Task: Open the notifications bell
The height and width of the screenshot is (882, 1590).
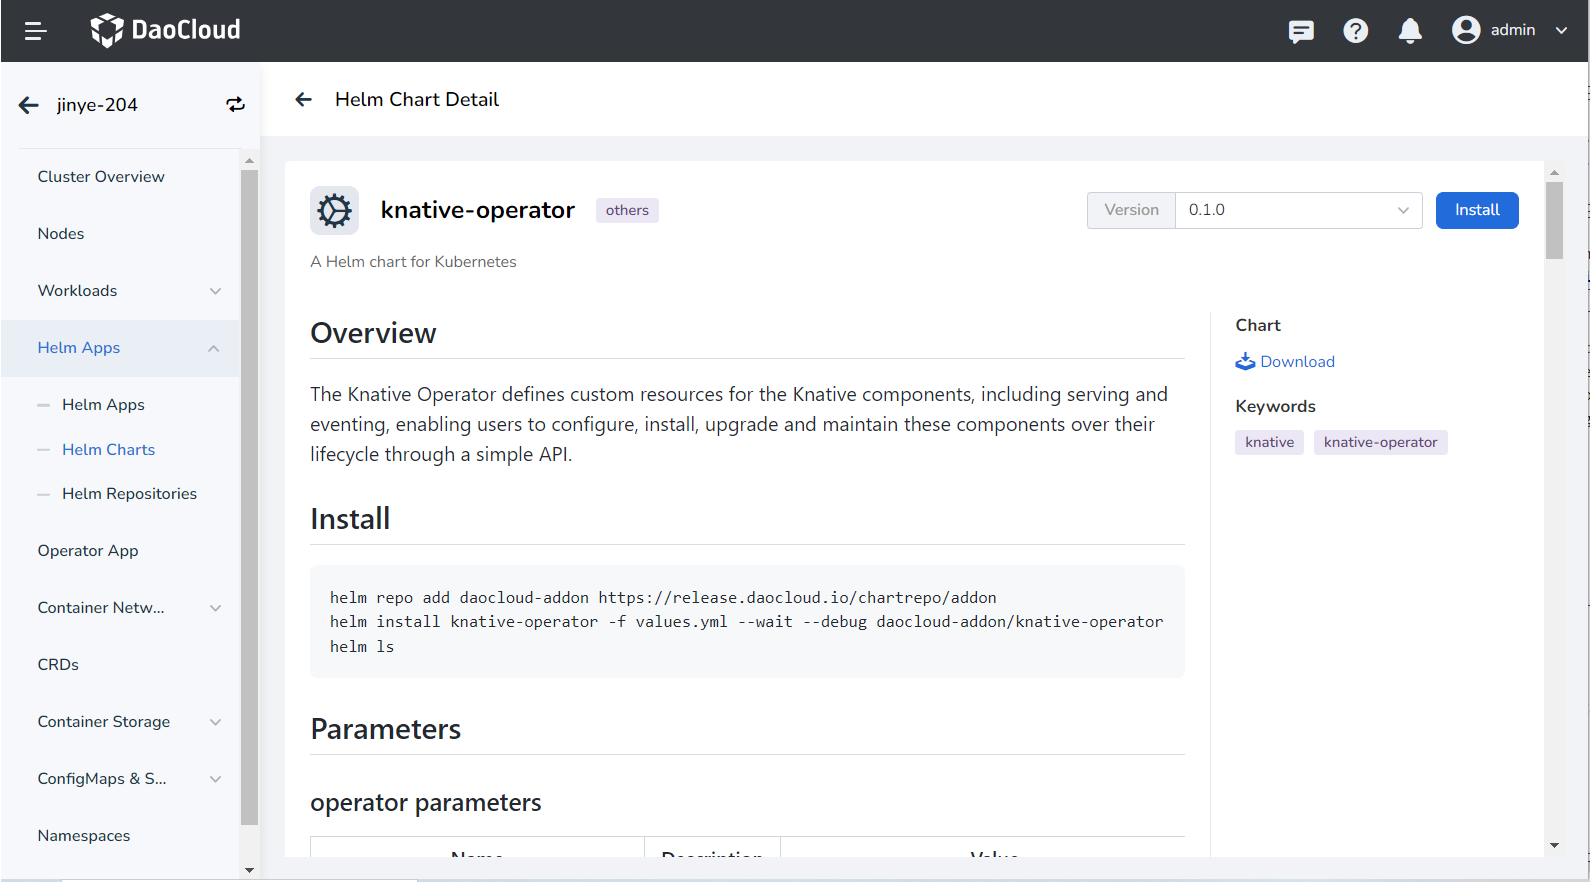Action: (x=1410, y=31)
